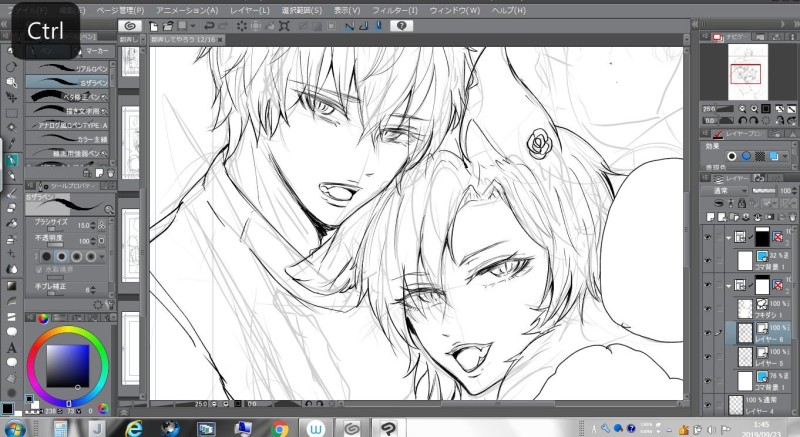The height and width of the screenshot is (437, 800).
Task: Click navigator rotate right icon
Action: pos(754,121)
